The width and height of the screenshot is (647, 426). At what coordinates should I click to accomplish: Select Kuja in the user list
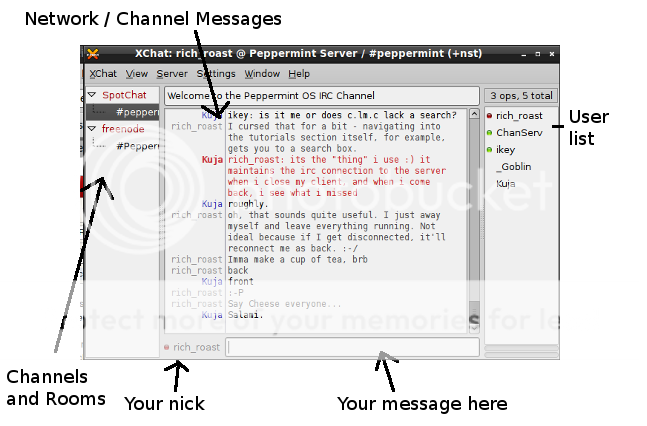pyautogui.click(x=505, y=184)
